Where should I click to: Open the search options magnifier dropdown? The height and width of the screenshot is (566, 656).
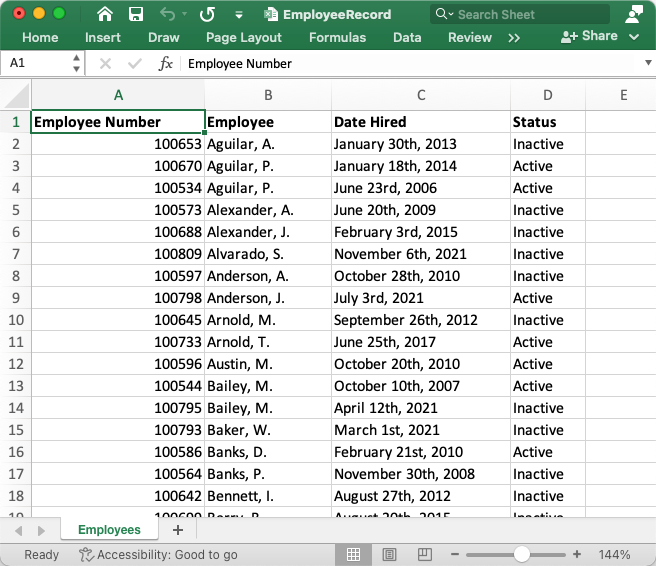coord(444,14)
